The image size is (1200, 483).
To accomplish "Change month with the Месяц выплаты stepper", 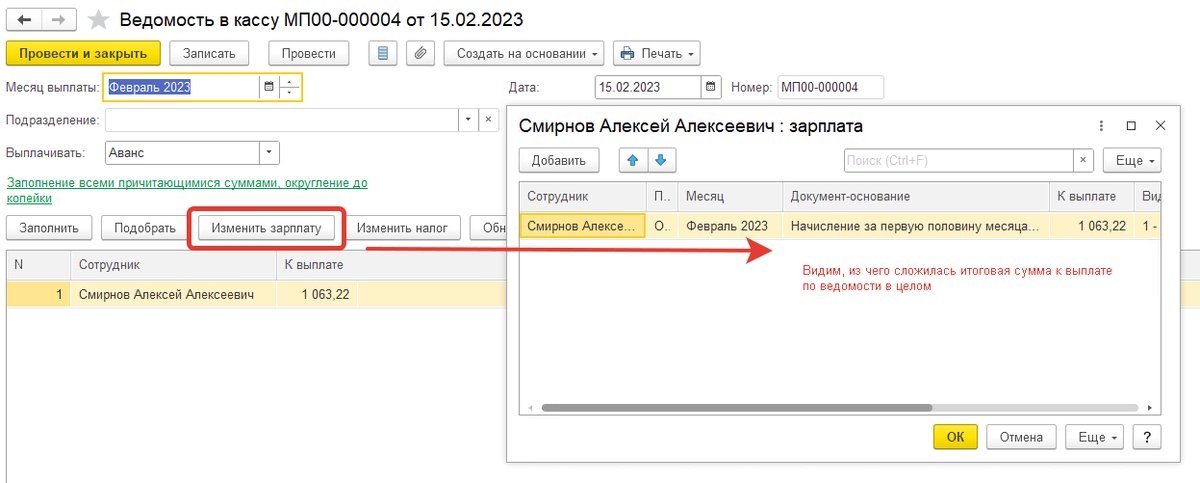I will click(x=288, y=87).
